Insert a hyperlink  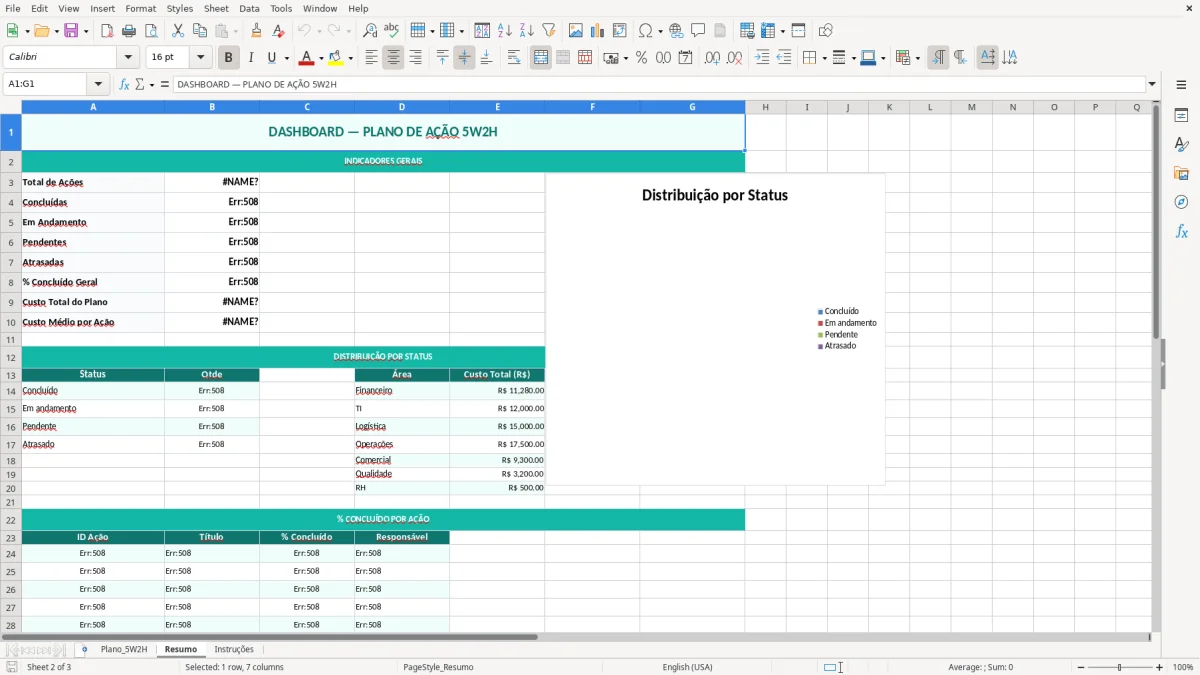pos(676,31)
